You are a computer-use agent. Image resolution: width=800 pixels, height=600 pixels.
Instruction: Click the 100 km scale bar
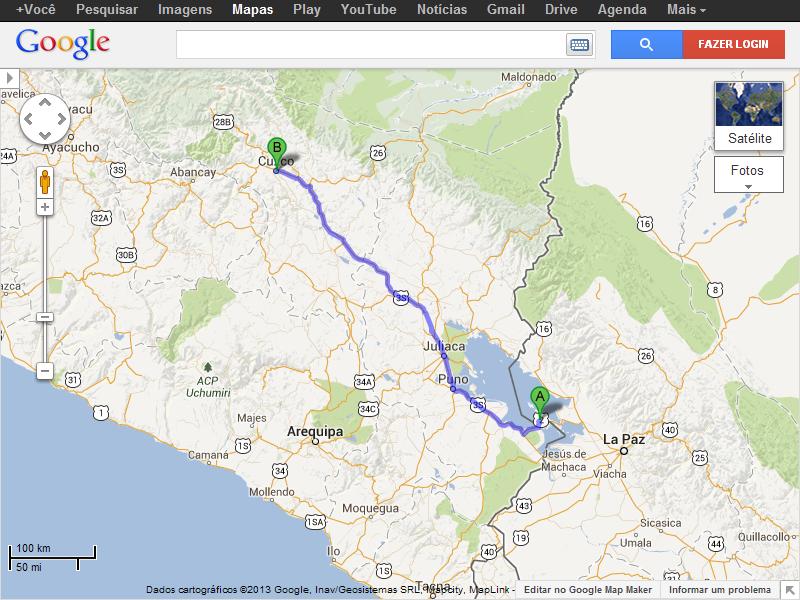click(52, 558)
